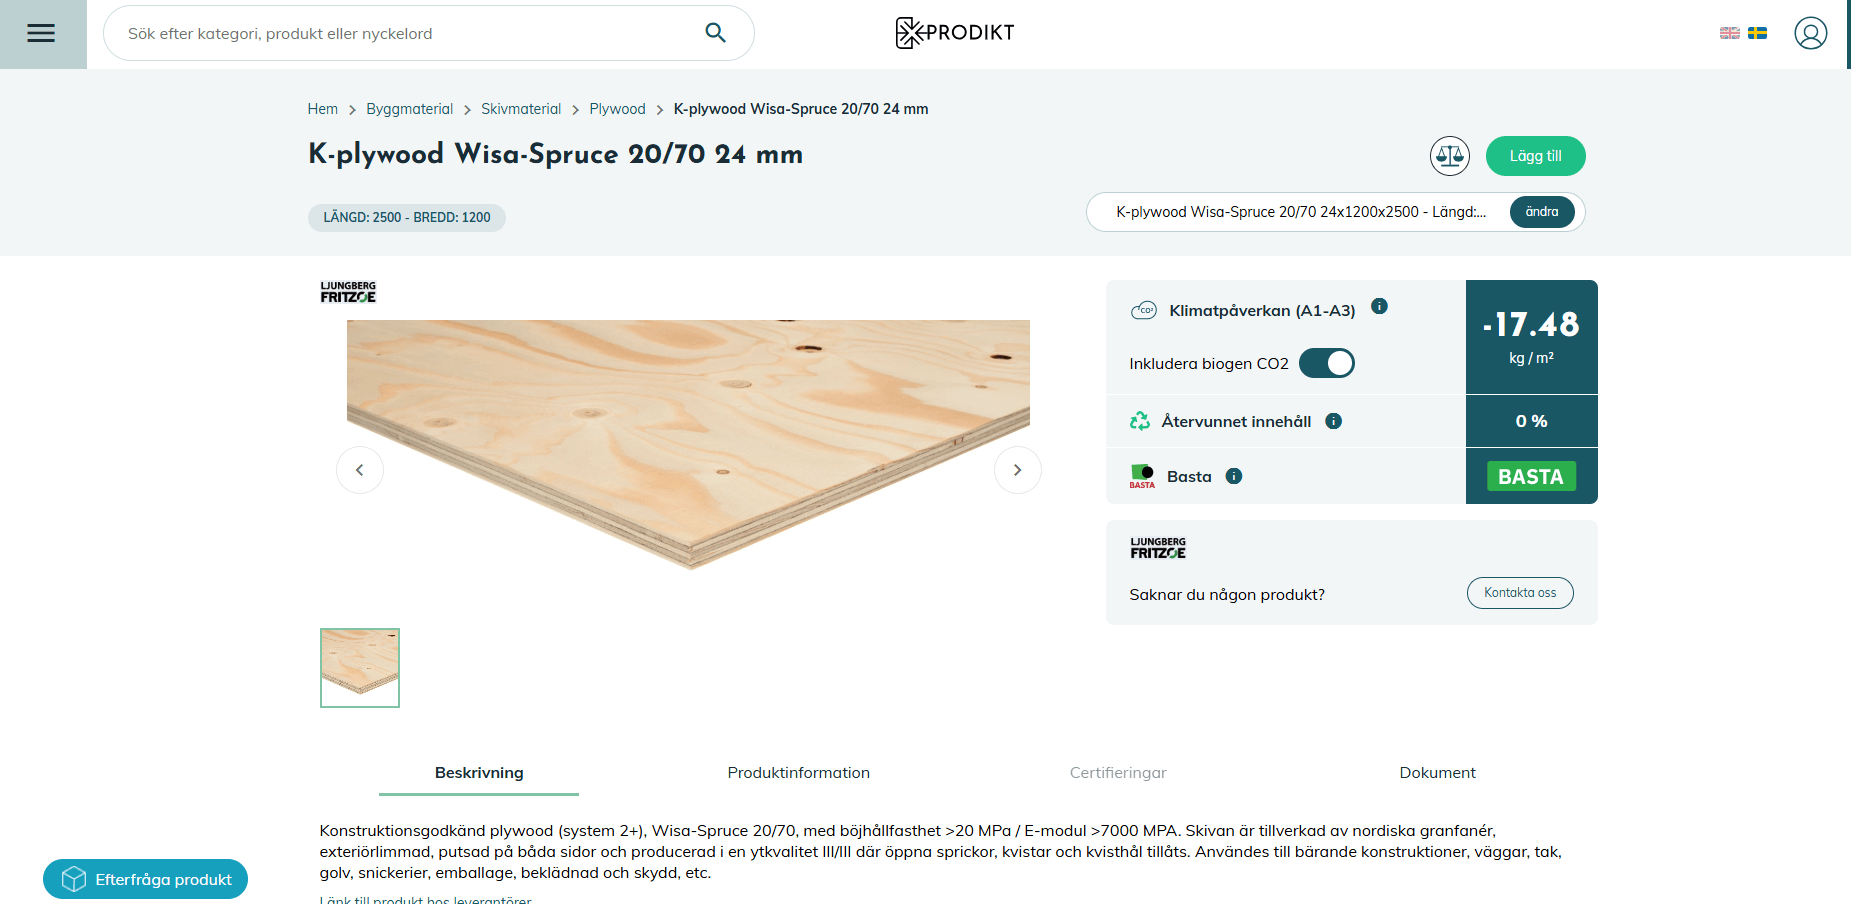Select the UK flag to switch language
The width and height of the screenshot is (1851, 904).
pyautogui.click(x=1729, y=32)
